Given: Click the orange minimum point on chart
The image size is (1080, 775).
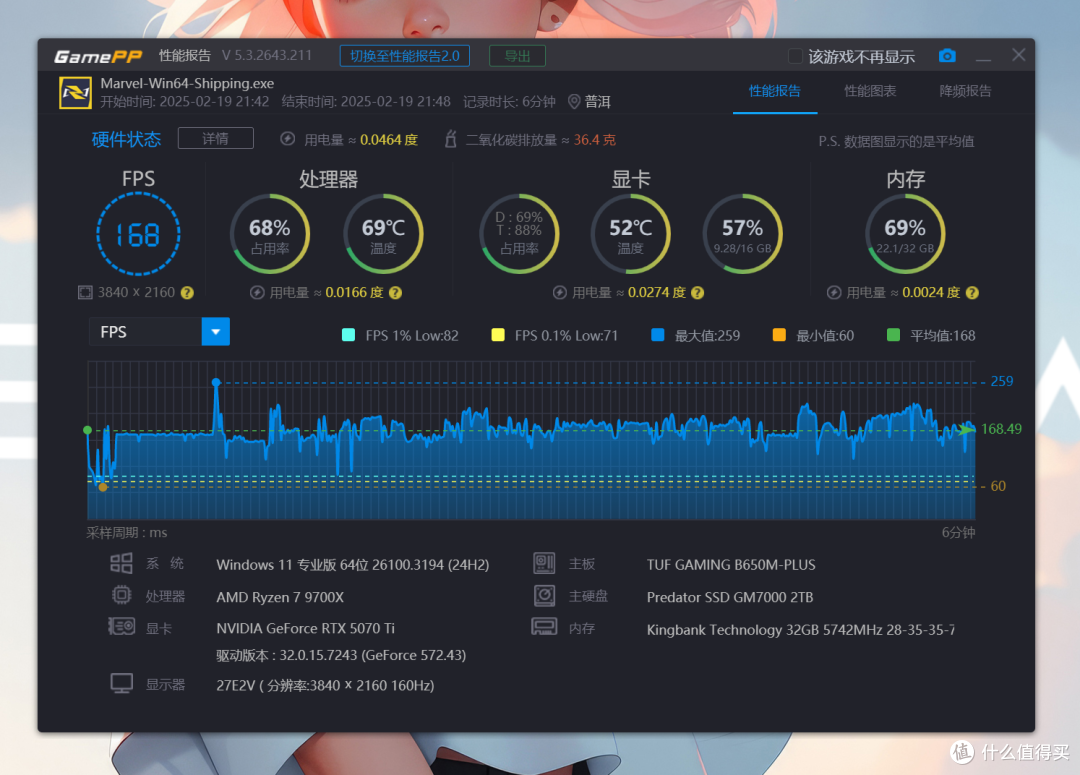Looking at the screenshot, I should tap(103, 487).
